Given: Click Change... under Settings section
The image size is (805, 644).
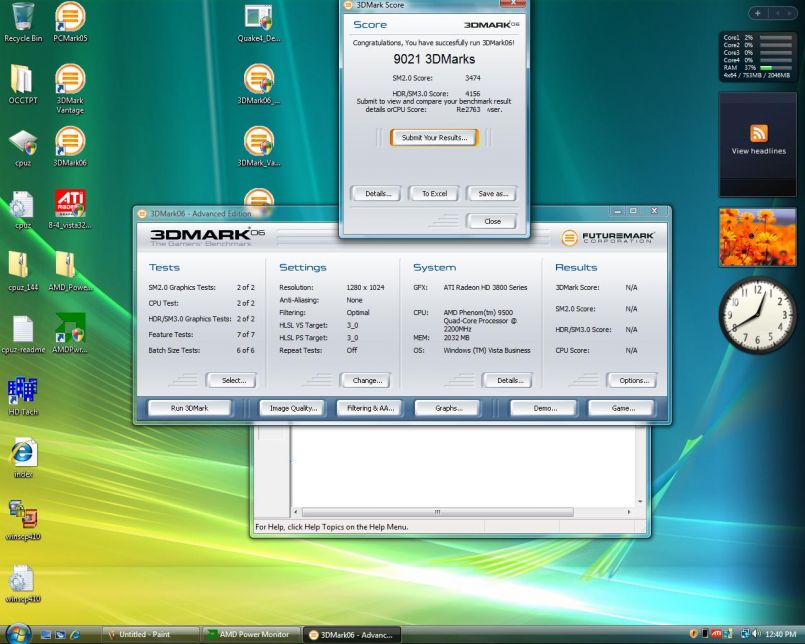Looking at the screenshot, I should pyautogui.click(x=366, y=380).
